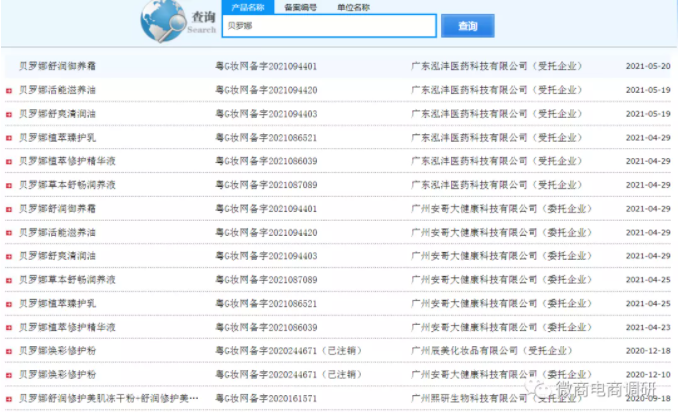Screen dimensions: 685x412
Task: Open 贝罗娜植萃臻护乳 dated 2021-04-25
Action: point(57,303)
